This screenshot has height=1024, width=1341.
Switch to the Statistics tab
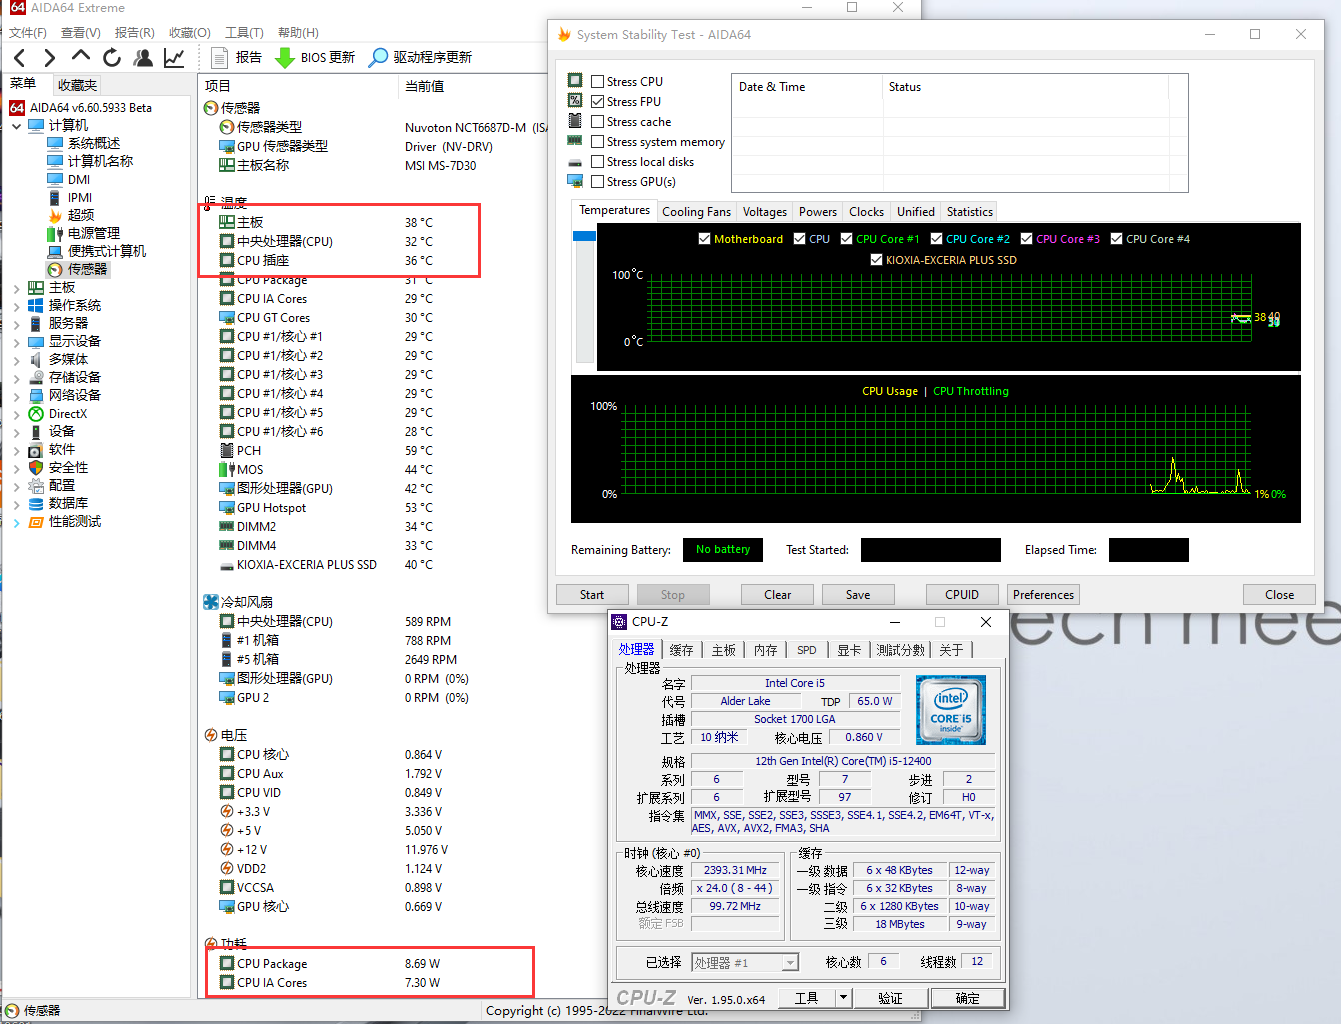pyautogui.click(x=969, y=212)
